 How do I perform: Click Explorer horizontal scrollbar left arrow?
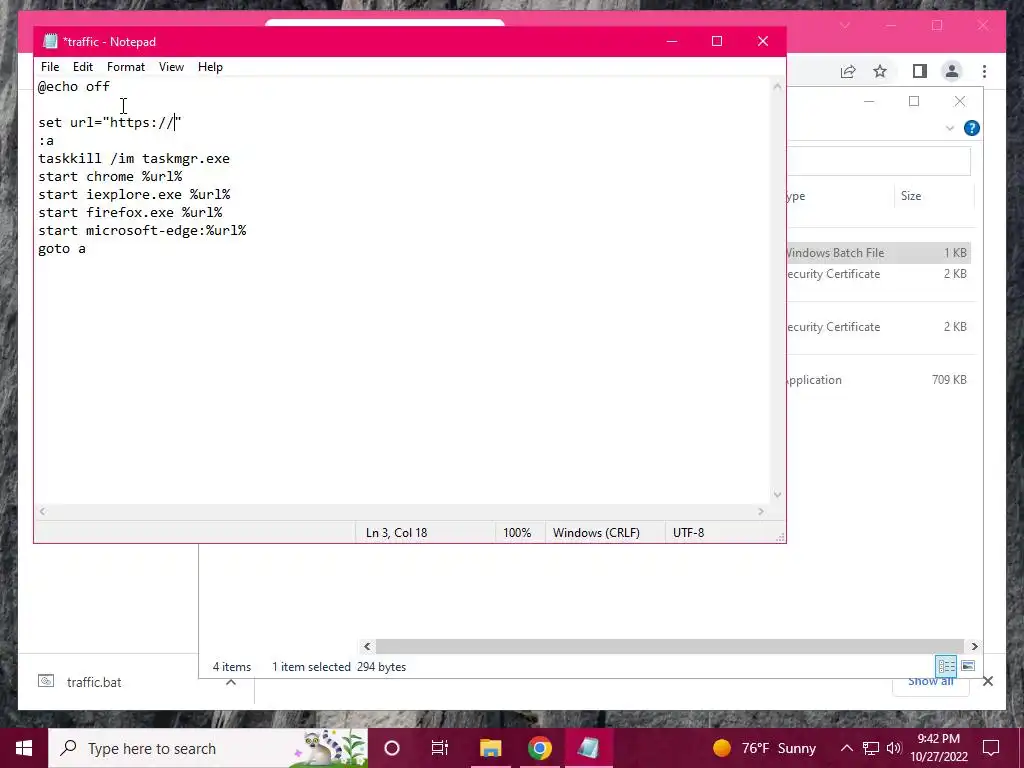pos(367,646)
